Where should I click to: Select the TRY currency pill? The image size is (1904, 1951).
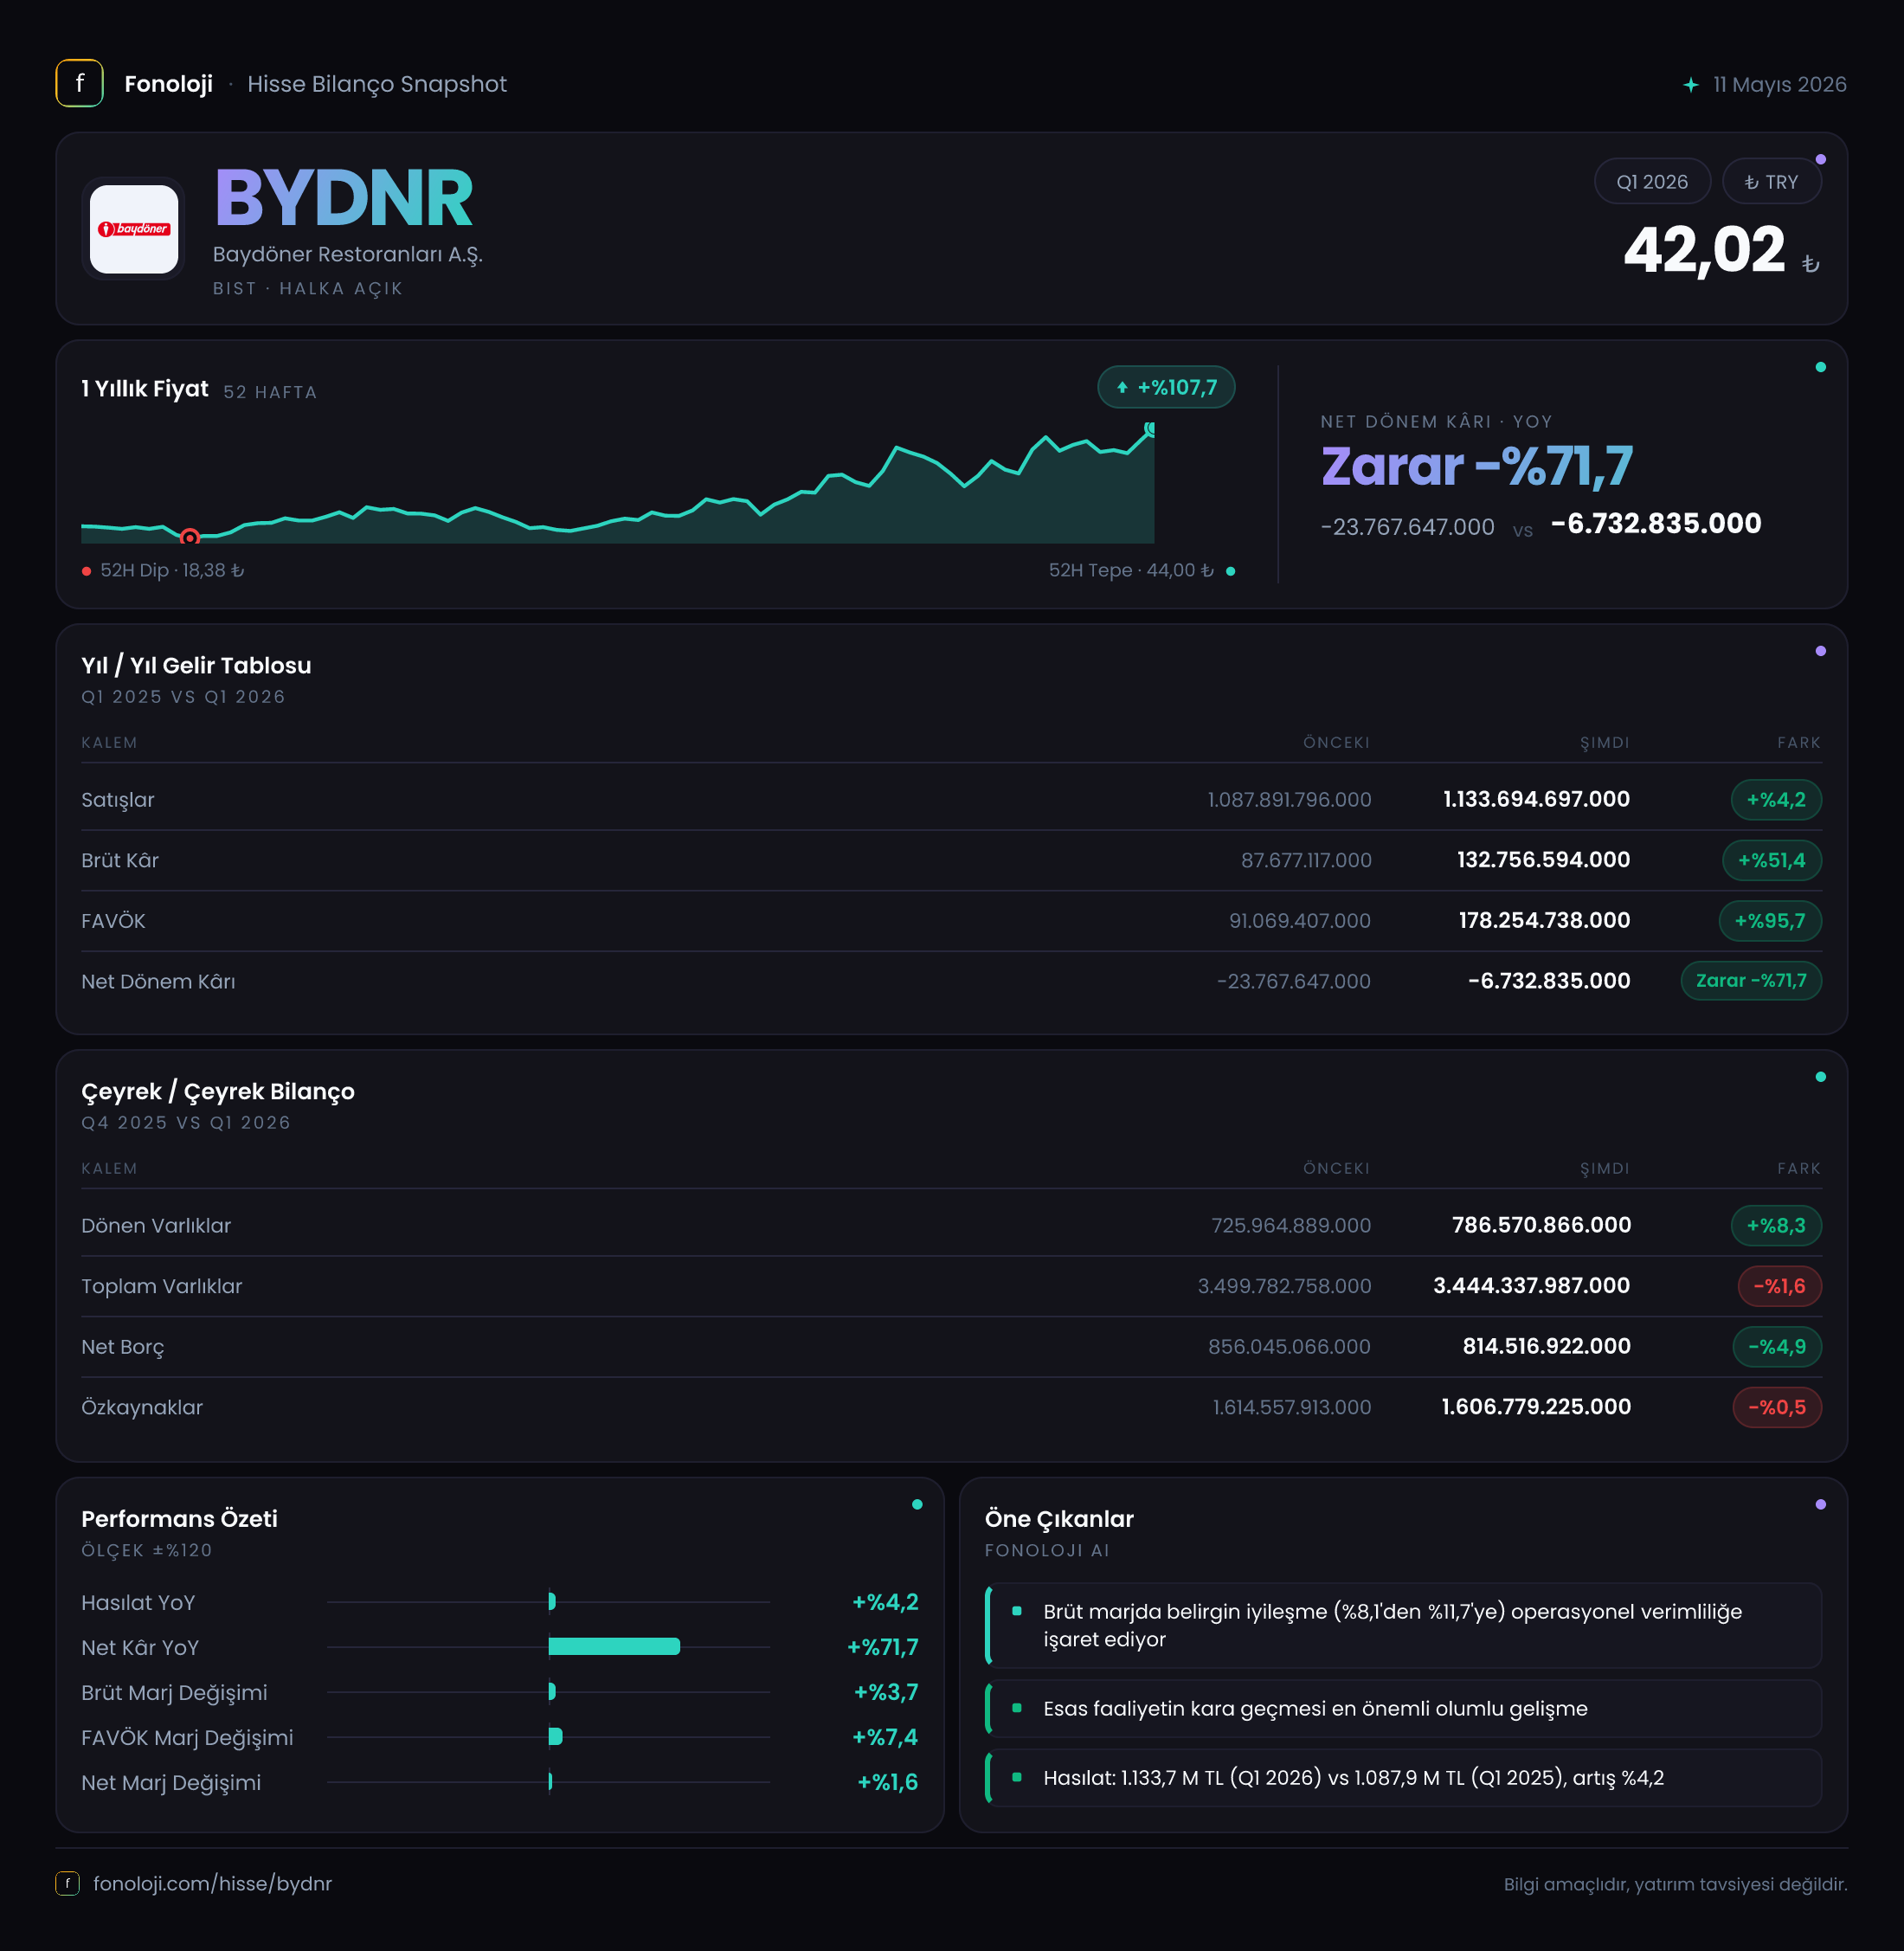[1771, 182]
